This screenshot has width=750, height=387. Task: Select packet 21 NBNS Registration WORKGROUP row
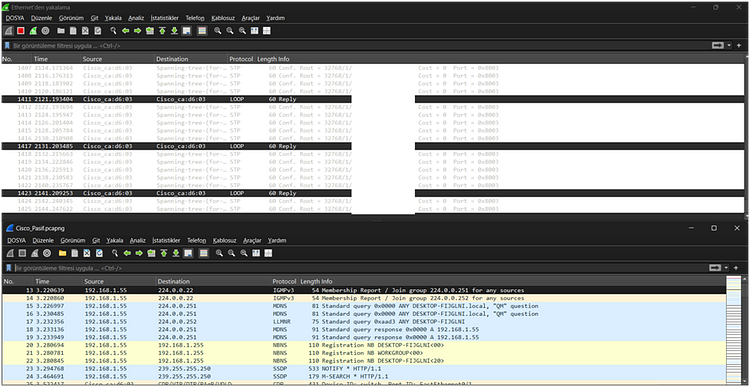coord(364,353)
